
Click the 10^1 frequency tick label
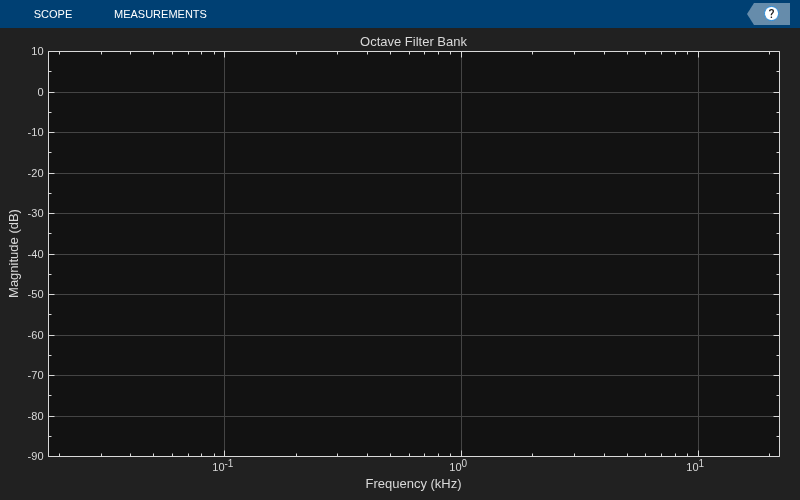(695, 466)
